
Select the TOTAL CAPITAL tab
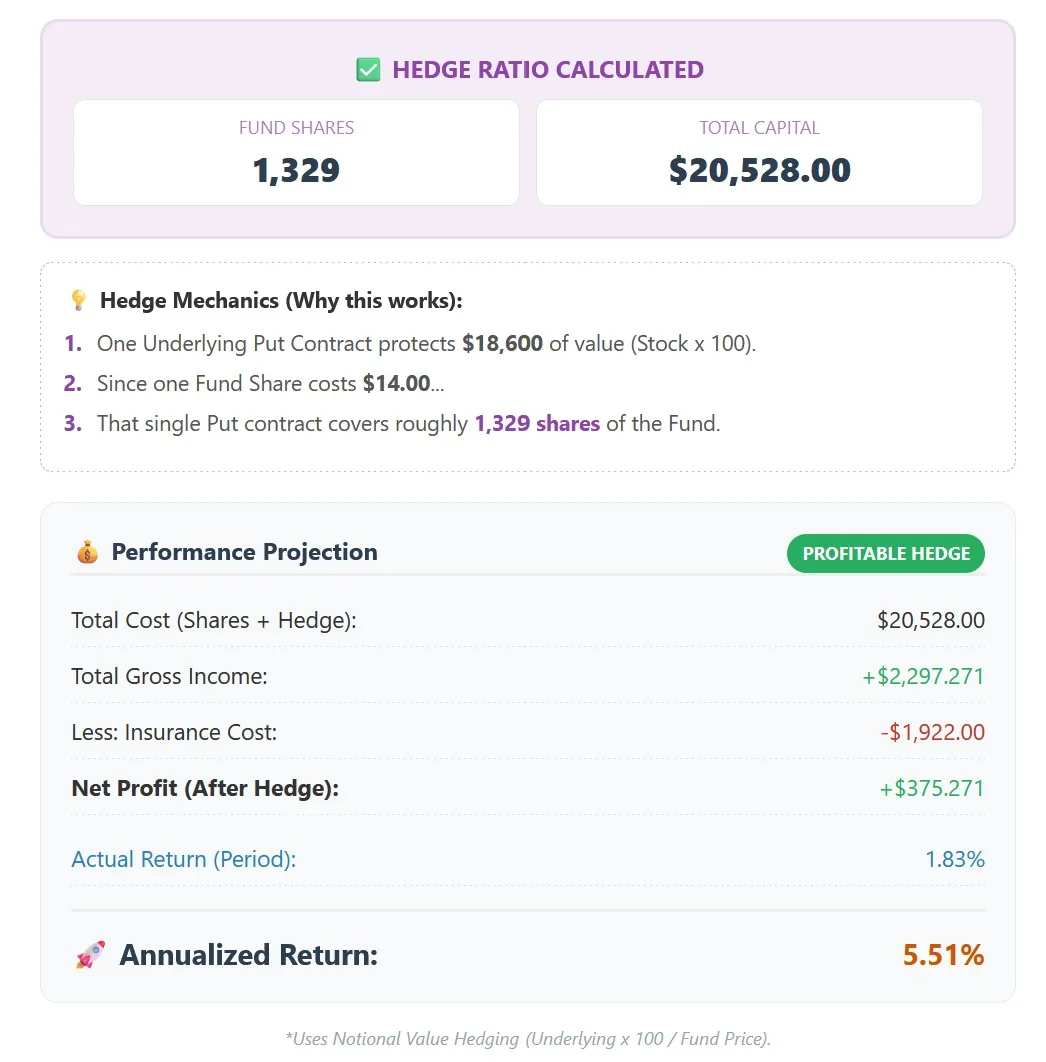click(x=759, y=128)
